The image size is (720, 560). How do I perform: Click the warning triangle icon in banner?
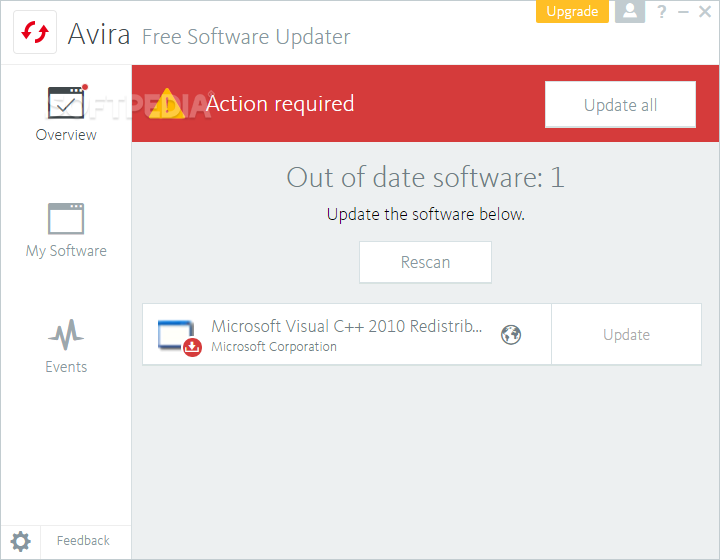click(x=167, y=104)
